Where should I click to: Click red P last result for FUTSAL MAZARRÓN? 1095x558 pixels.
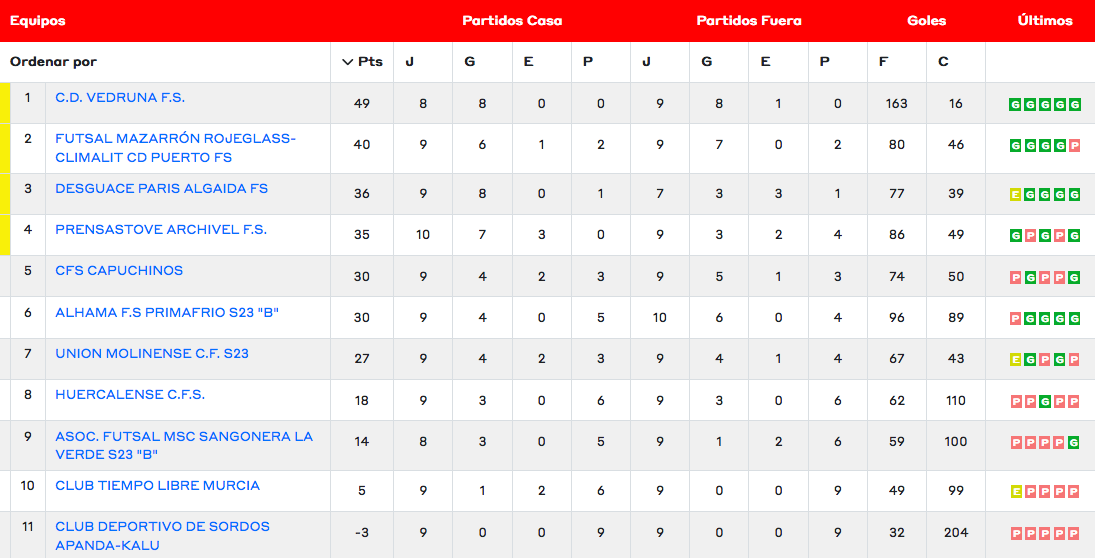(1075, 146)
